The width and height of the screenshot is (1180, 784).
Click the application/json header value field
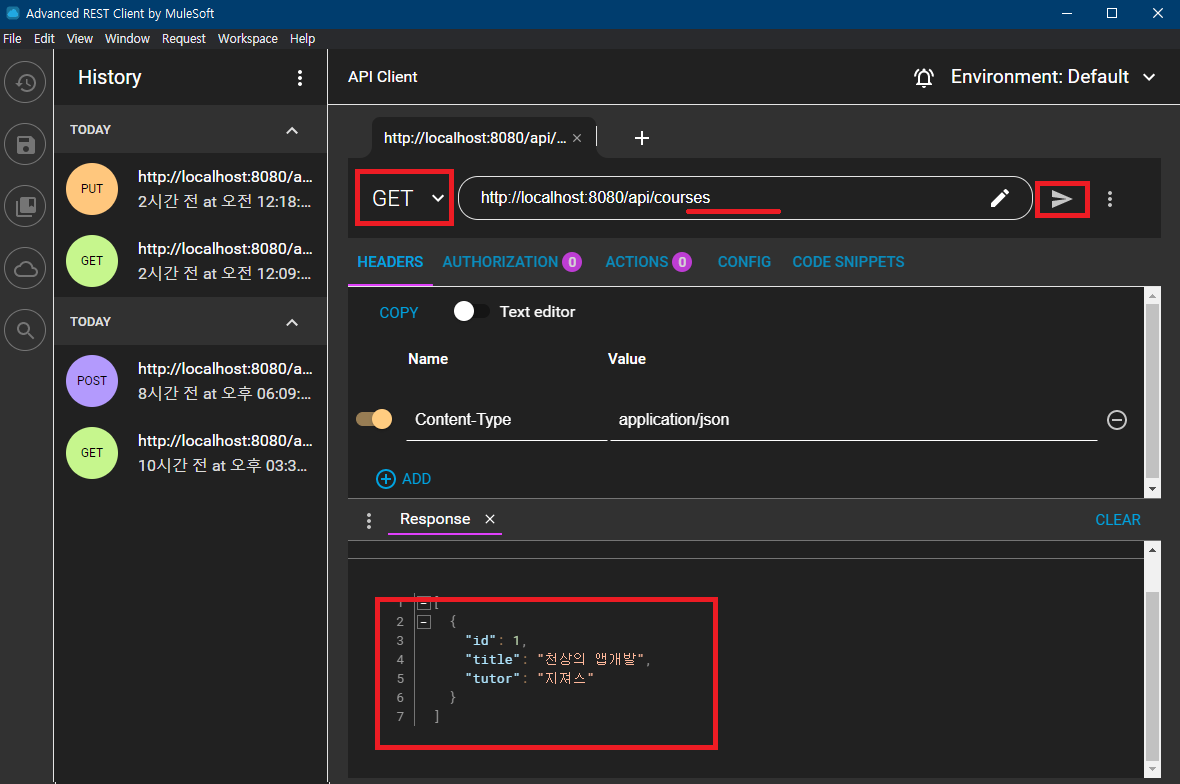[853, 420]
